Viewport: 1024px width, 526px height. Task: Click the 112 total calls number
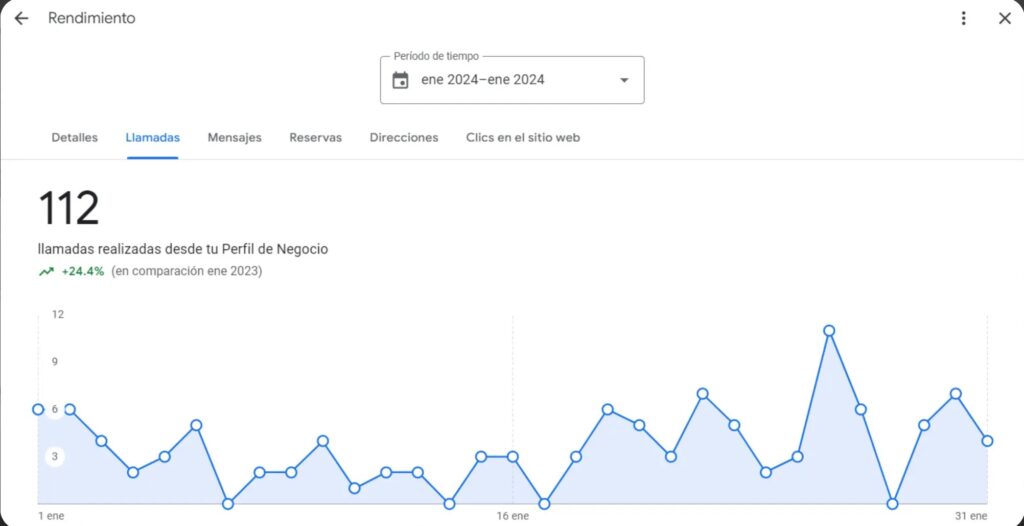pyautogui.click(x=69, y=208)
